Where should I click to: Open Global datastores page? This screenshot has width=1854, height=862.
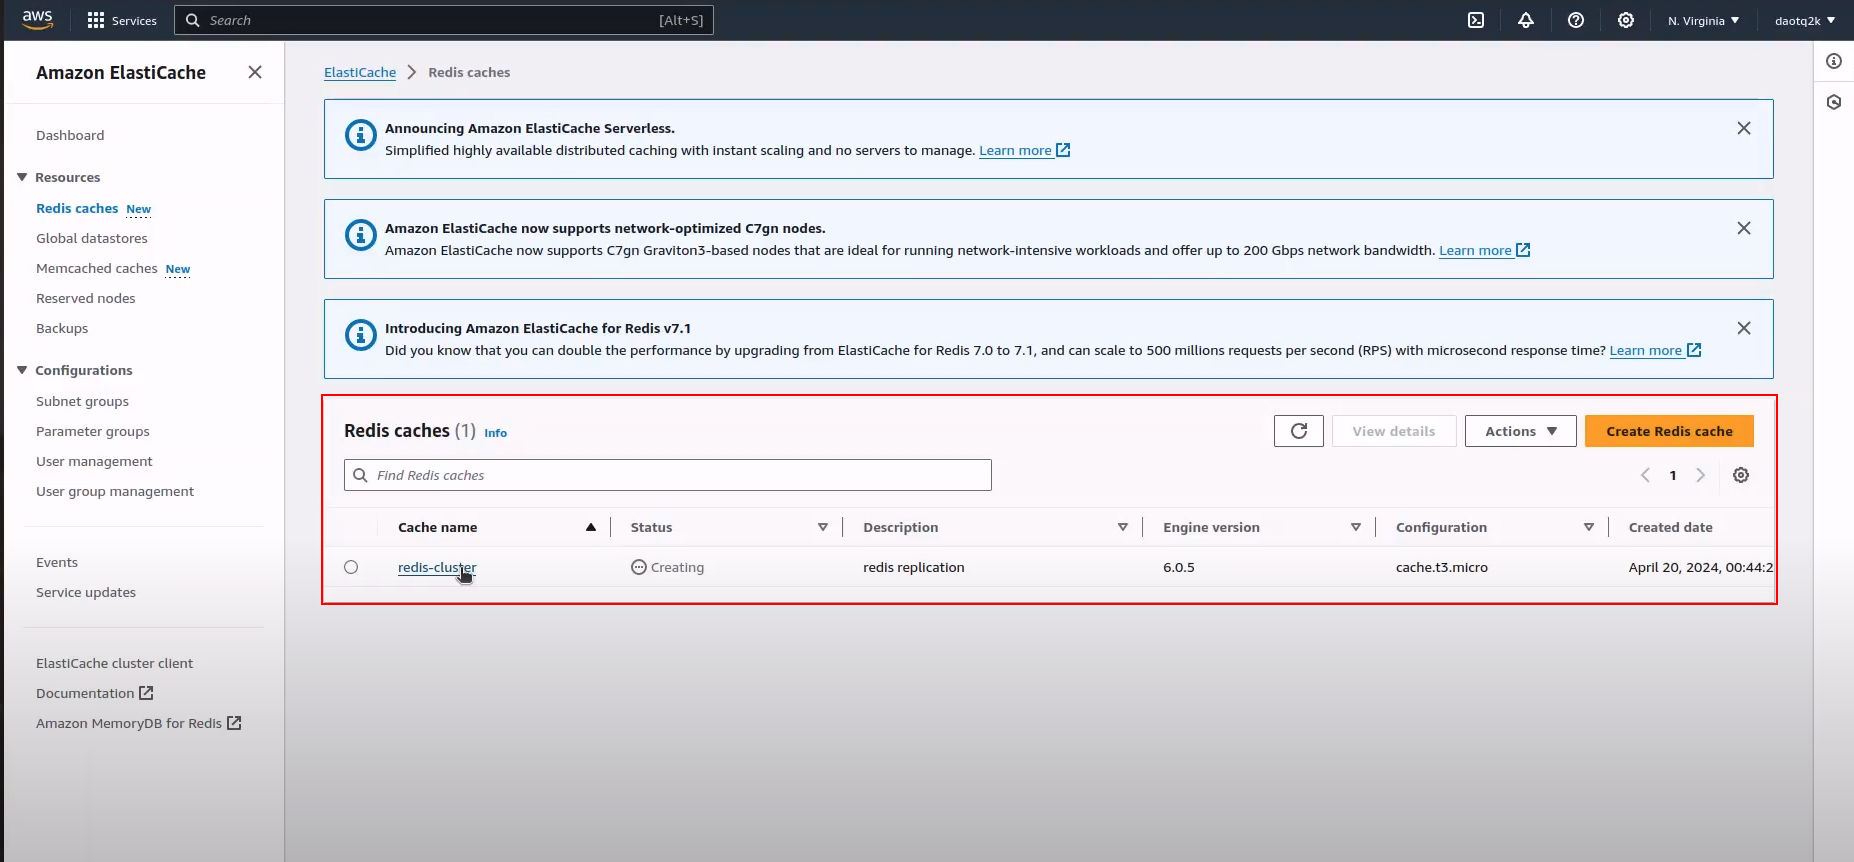(92, 238)
